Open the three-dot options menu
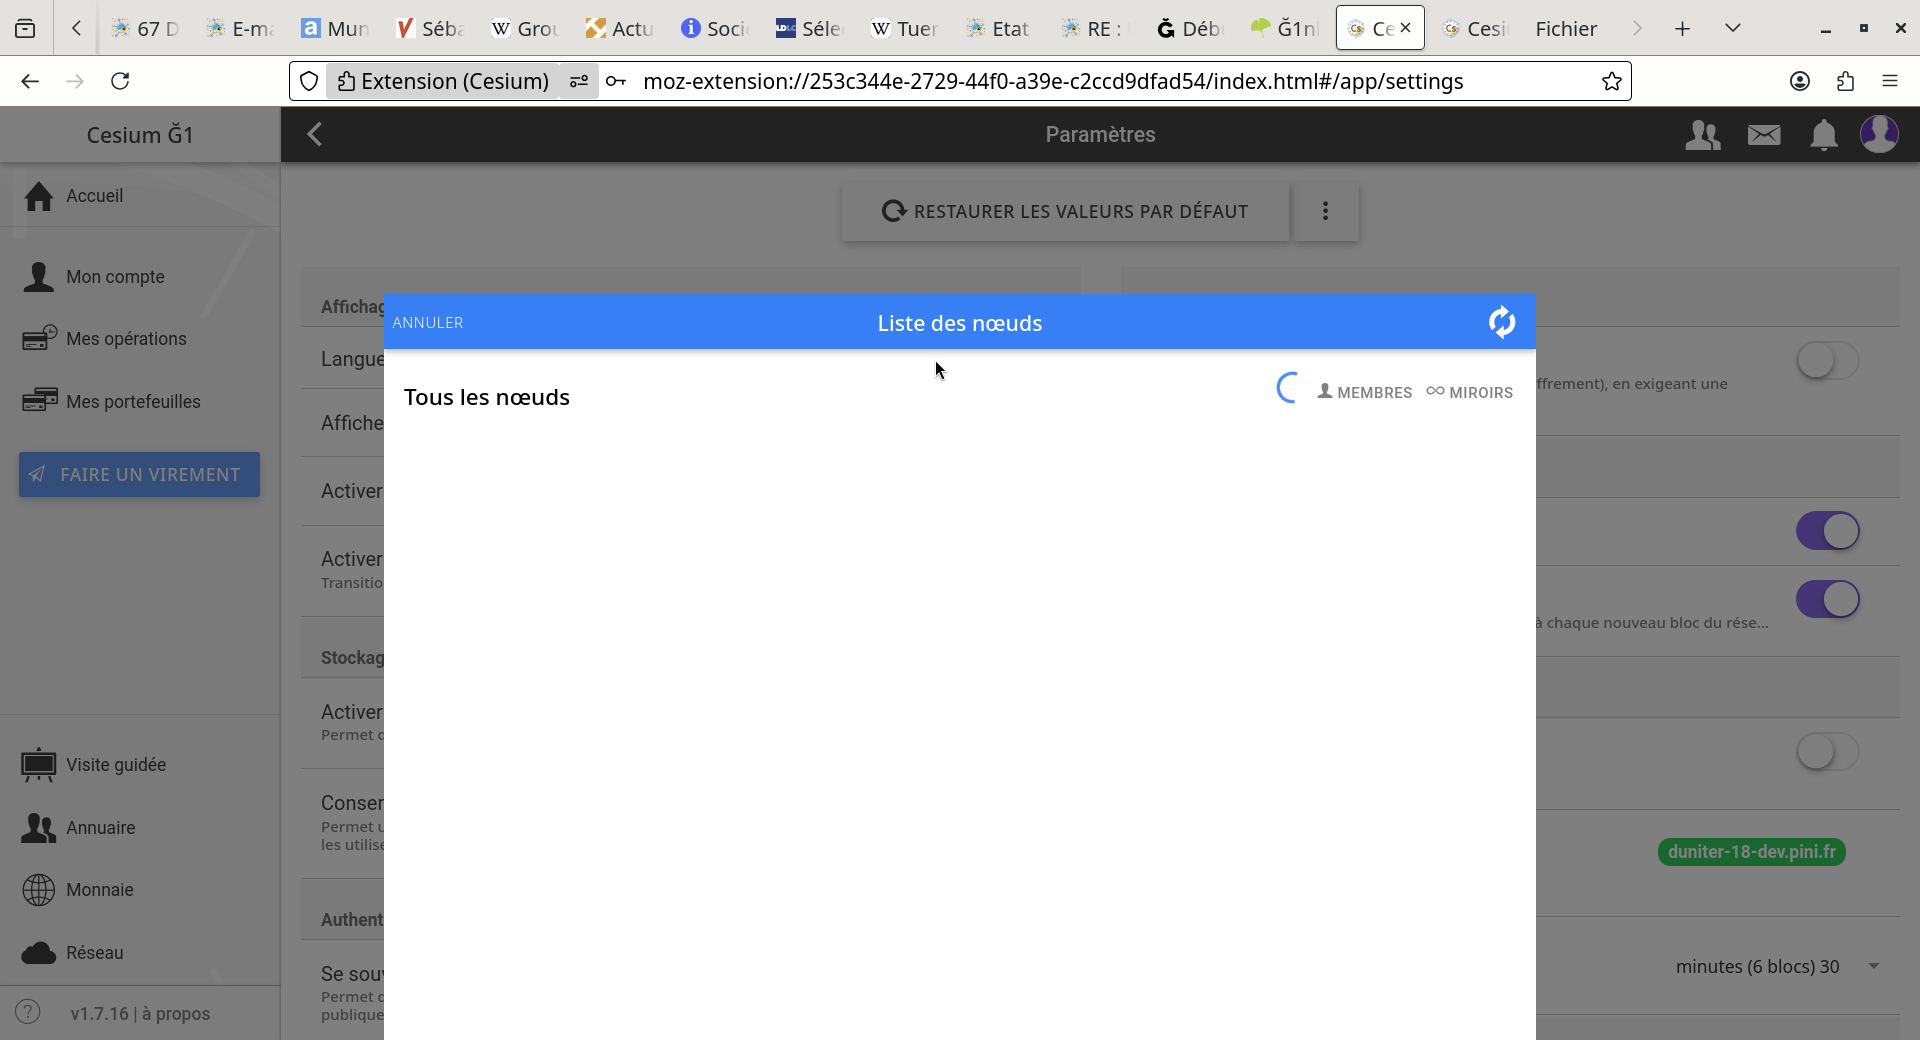This screenshot has height=1040, width=1920. pos(1325,211)
